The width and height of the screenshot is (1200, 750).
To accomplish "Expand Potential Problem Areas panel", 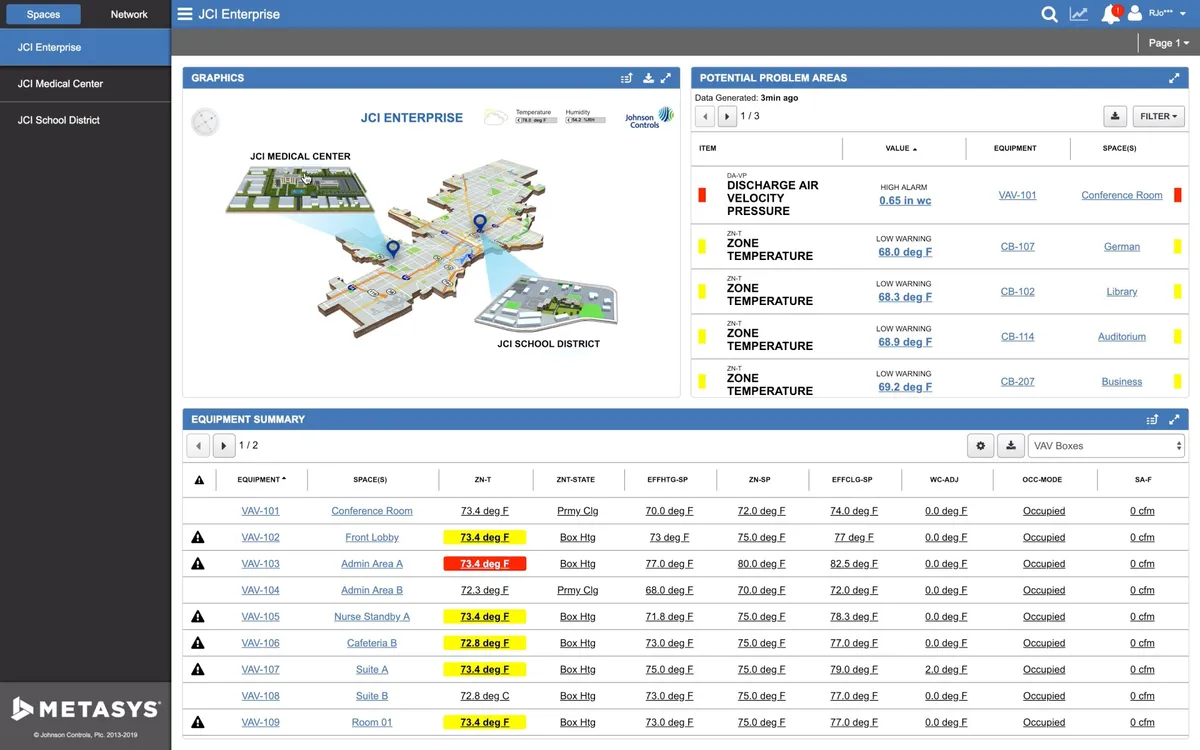I will pyautogui.click(x=1174, y=78).
